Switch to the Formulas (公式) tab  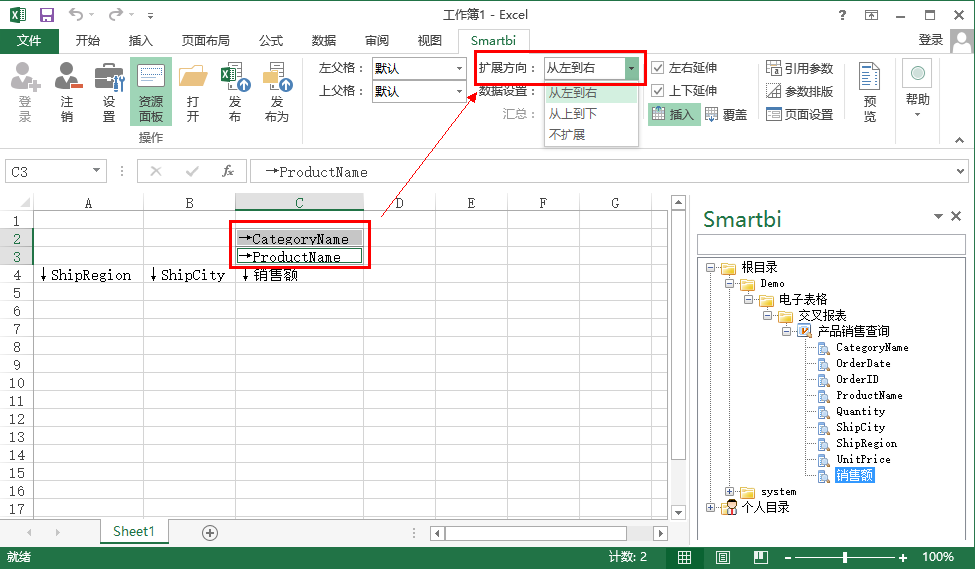[x=271, y=40]
